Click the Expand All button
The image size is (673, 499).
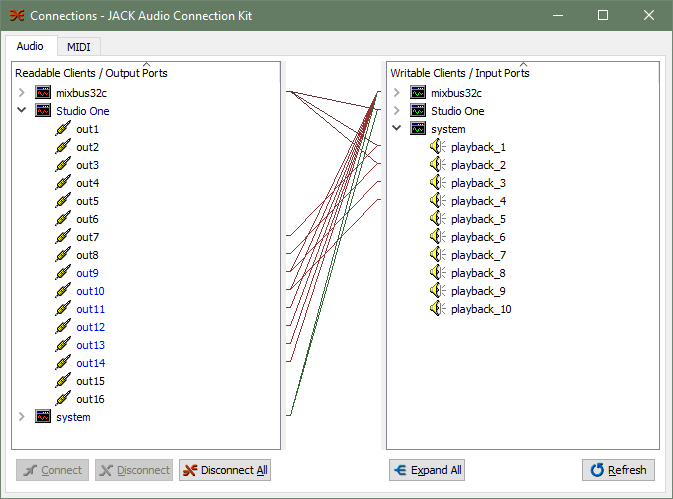point(427,470)
